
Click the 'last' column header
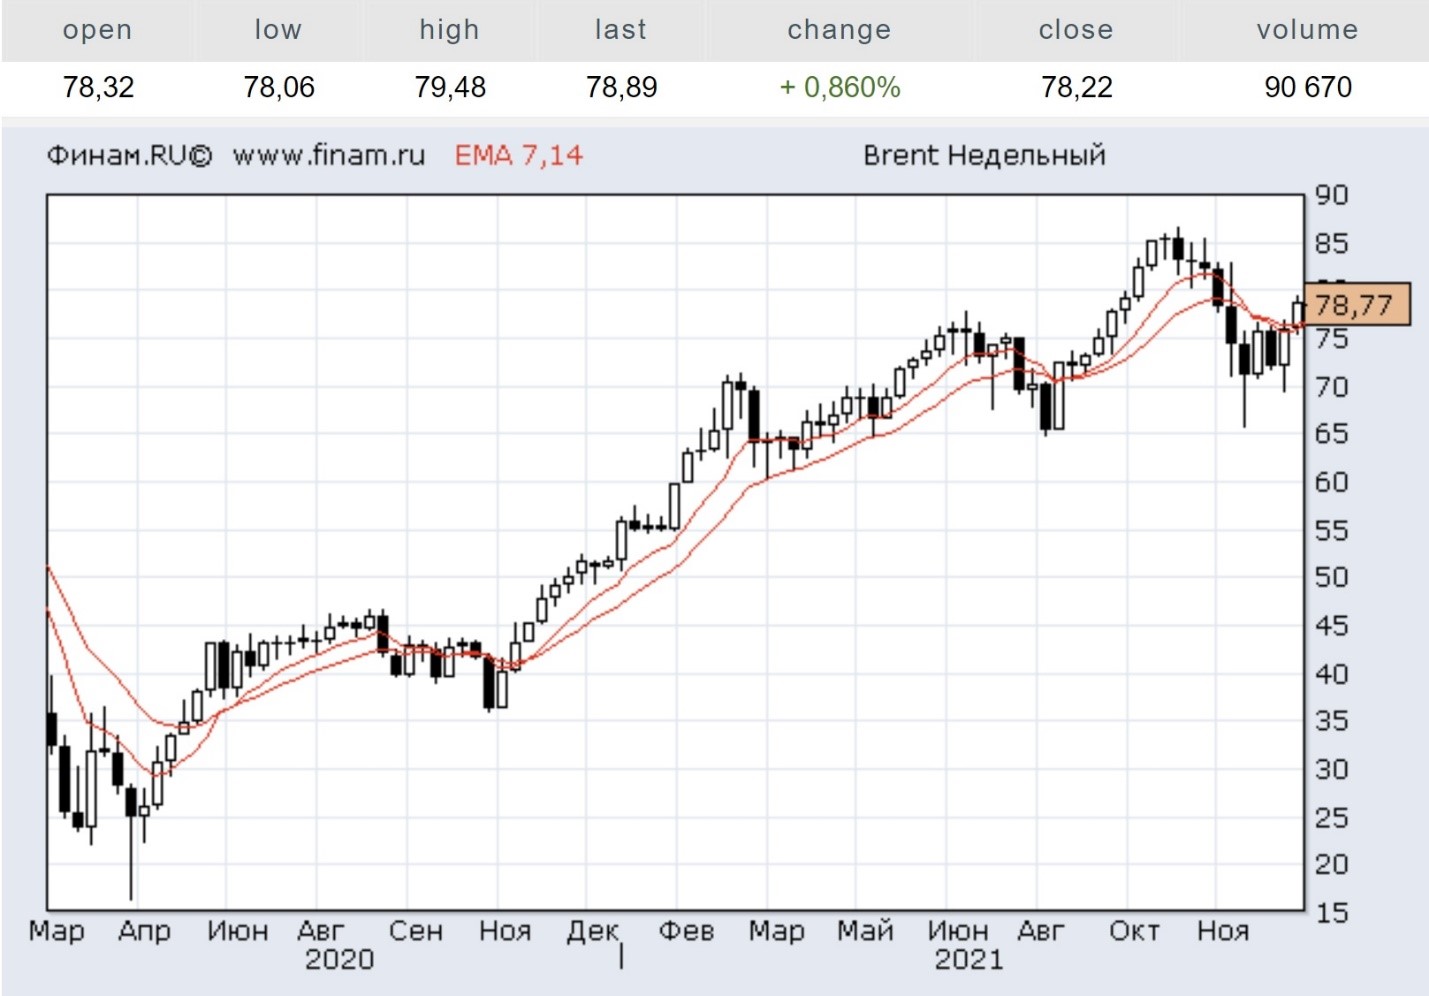[x=621, y=30]
